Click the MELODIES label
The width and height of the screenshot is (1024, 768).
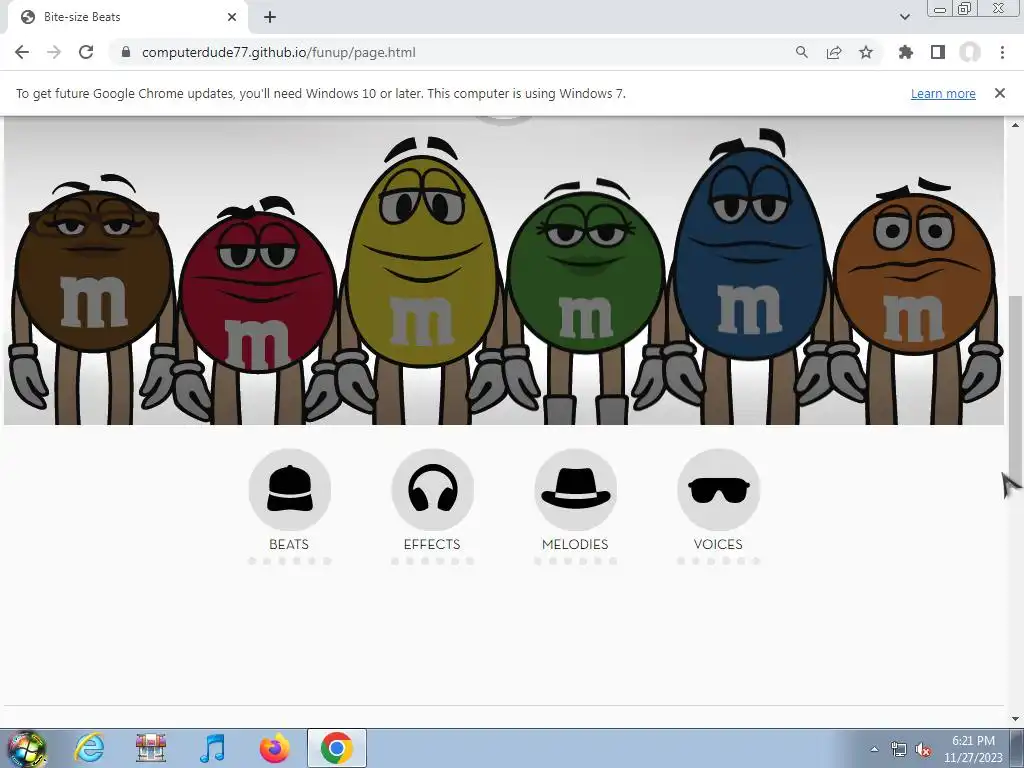[575, 544]
